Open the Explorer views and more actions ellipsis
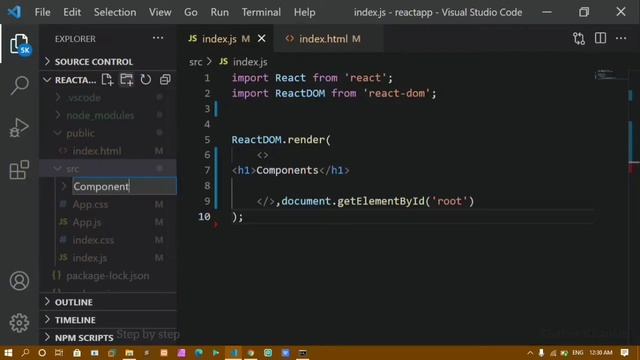Viewport: 640px width, 360px height. [158, 38]
